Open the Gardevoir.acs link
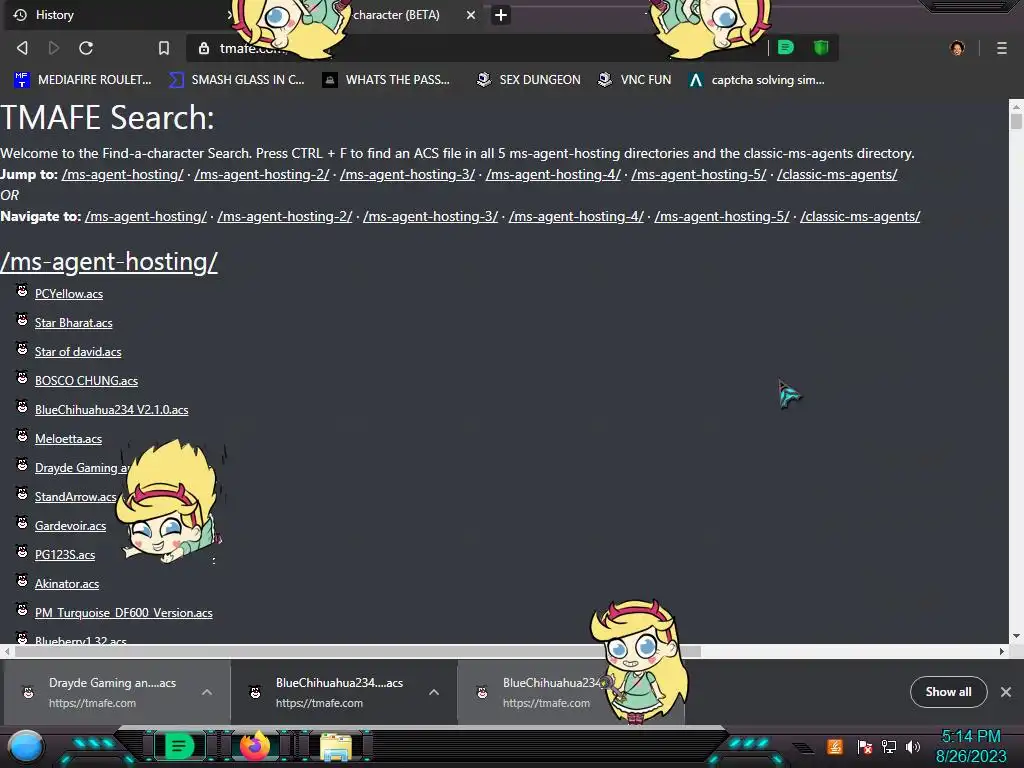 [70, 526]
